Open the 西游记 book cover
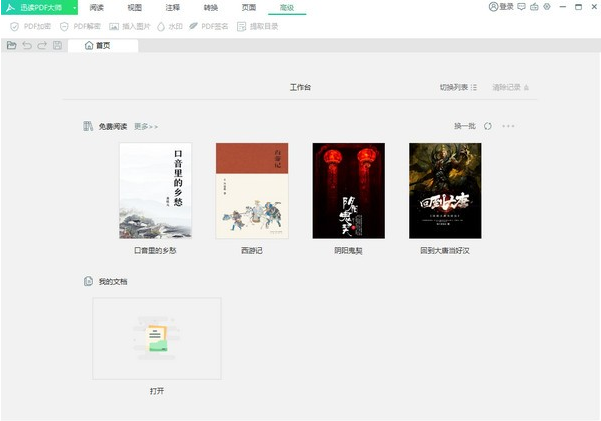Screen dimensions: 601x421 pyautogui.click(x=252, y=190)
